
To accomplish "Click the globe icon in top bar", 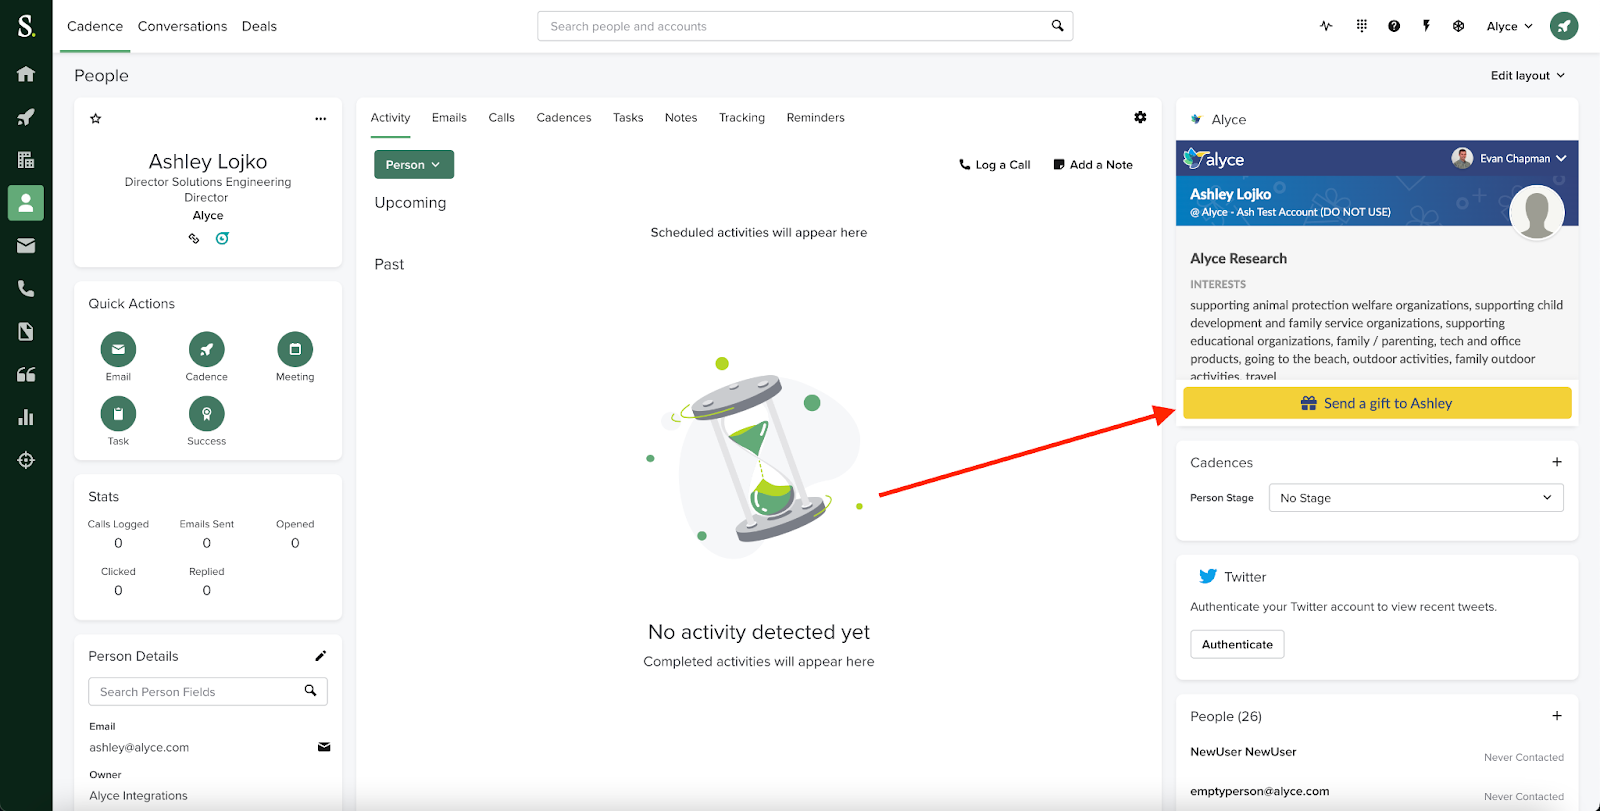I will 1459,26.
